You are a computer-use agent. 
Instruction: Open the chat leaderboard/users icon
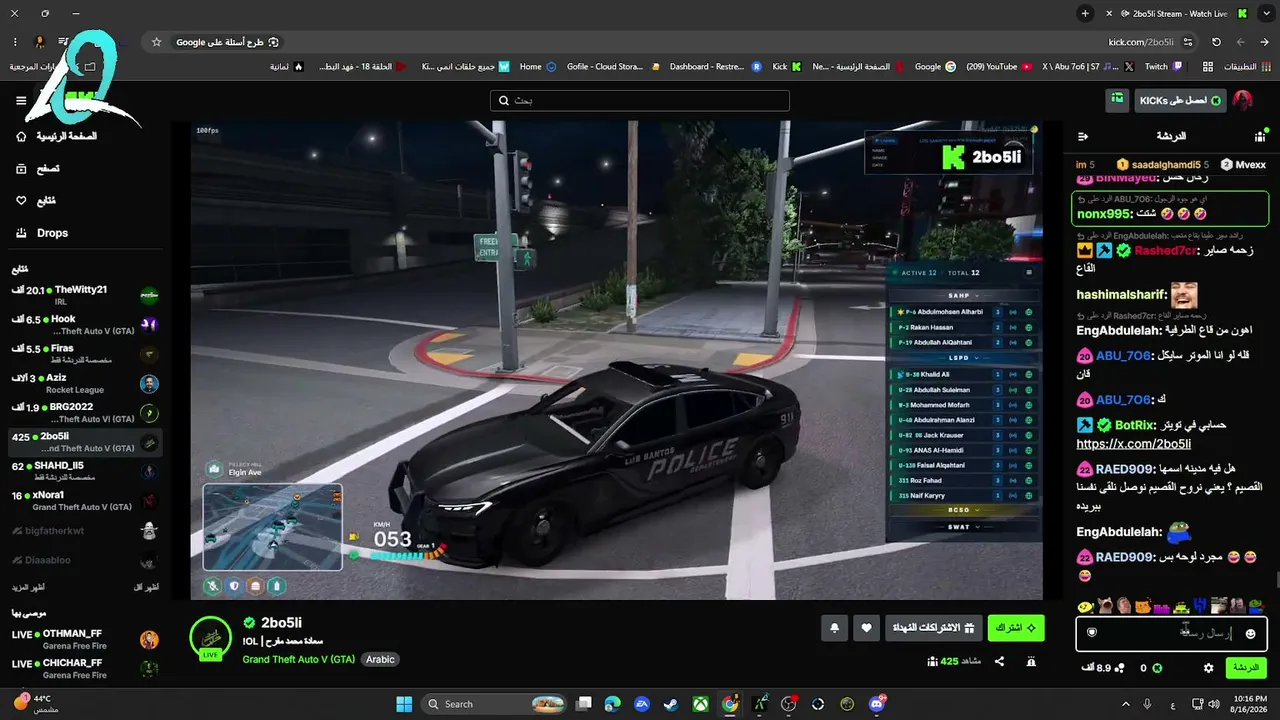tap(1259, 136)
